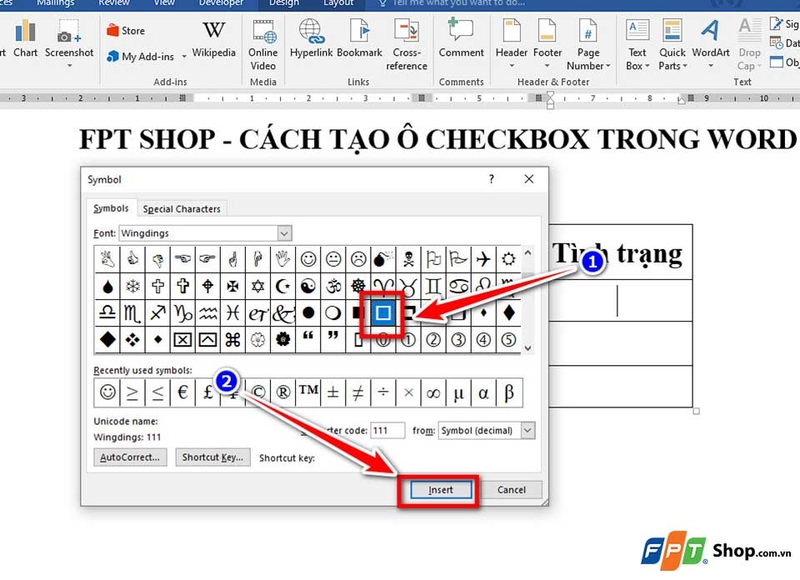Open the Design ribbon tab
Viewport: 800px width, 580px height.
tap(284, 3)
